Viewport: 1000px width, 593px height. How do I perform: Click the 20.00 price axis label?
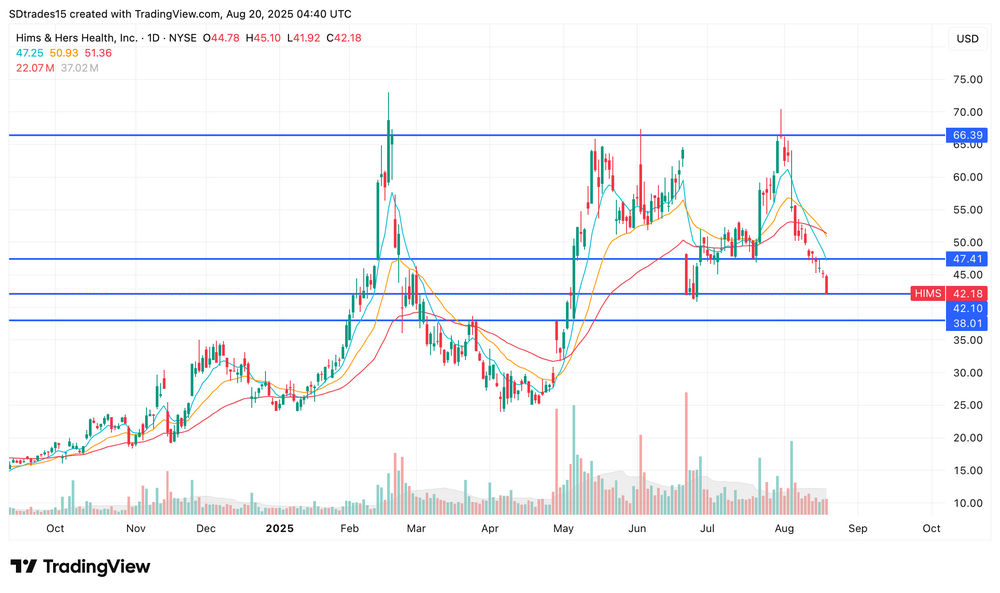(967, 438)
